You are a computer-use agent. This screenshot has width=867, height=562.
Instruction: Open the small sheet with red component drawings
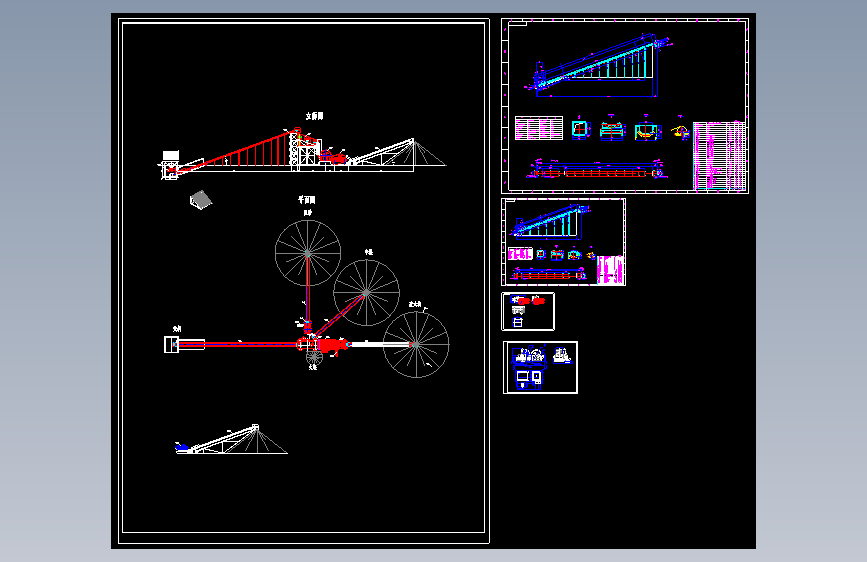click(x=528, y=311)
